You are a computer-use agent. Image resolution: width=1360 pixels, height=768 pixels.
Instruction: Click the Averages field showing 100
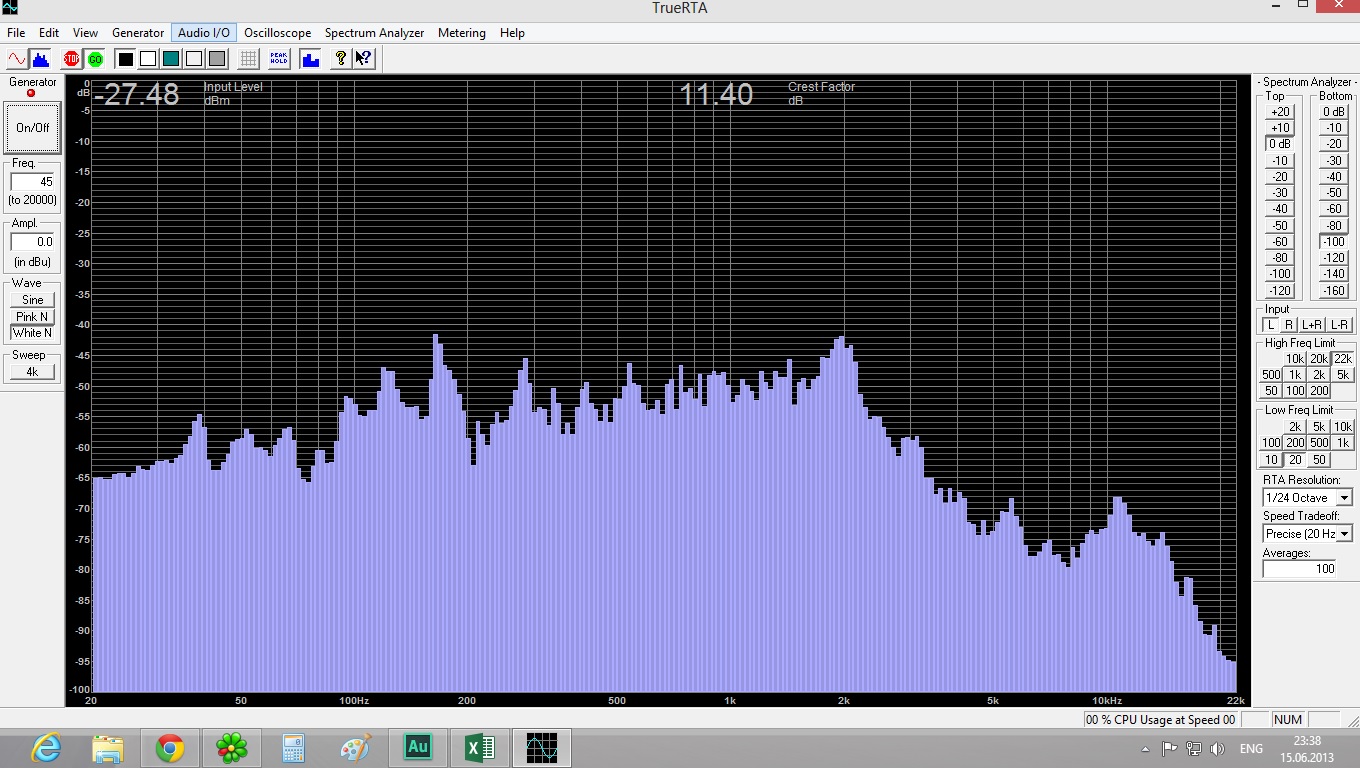(x=1300, y=569)
